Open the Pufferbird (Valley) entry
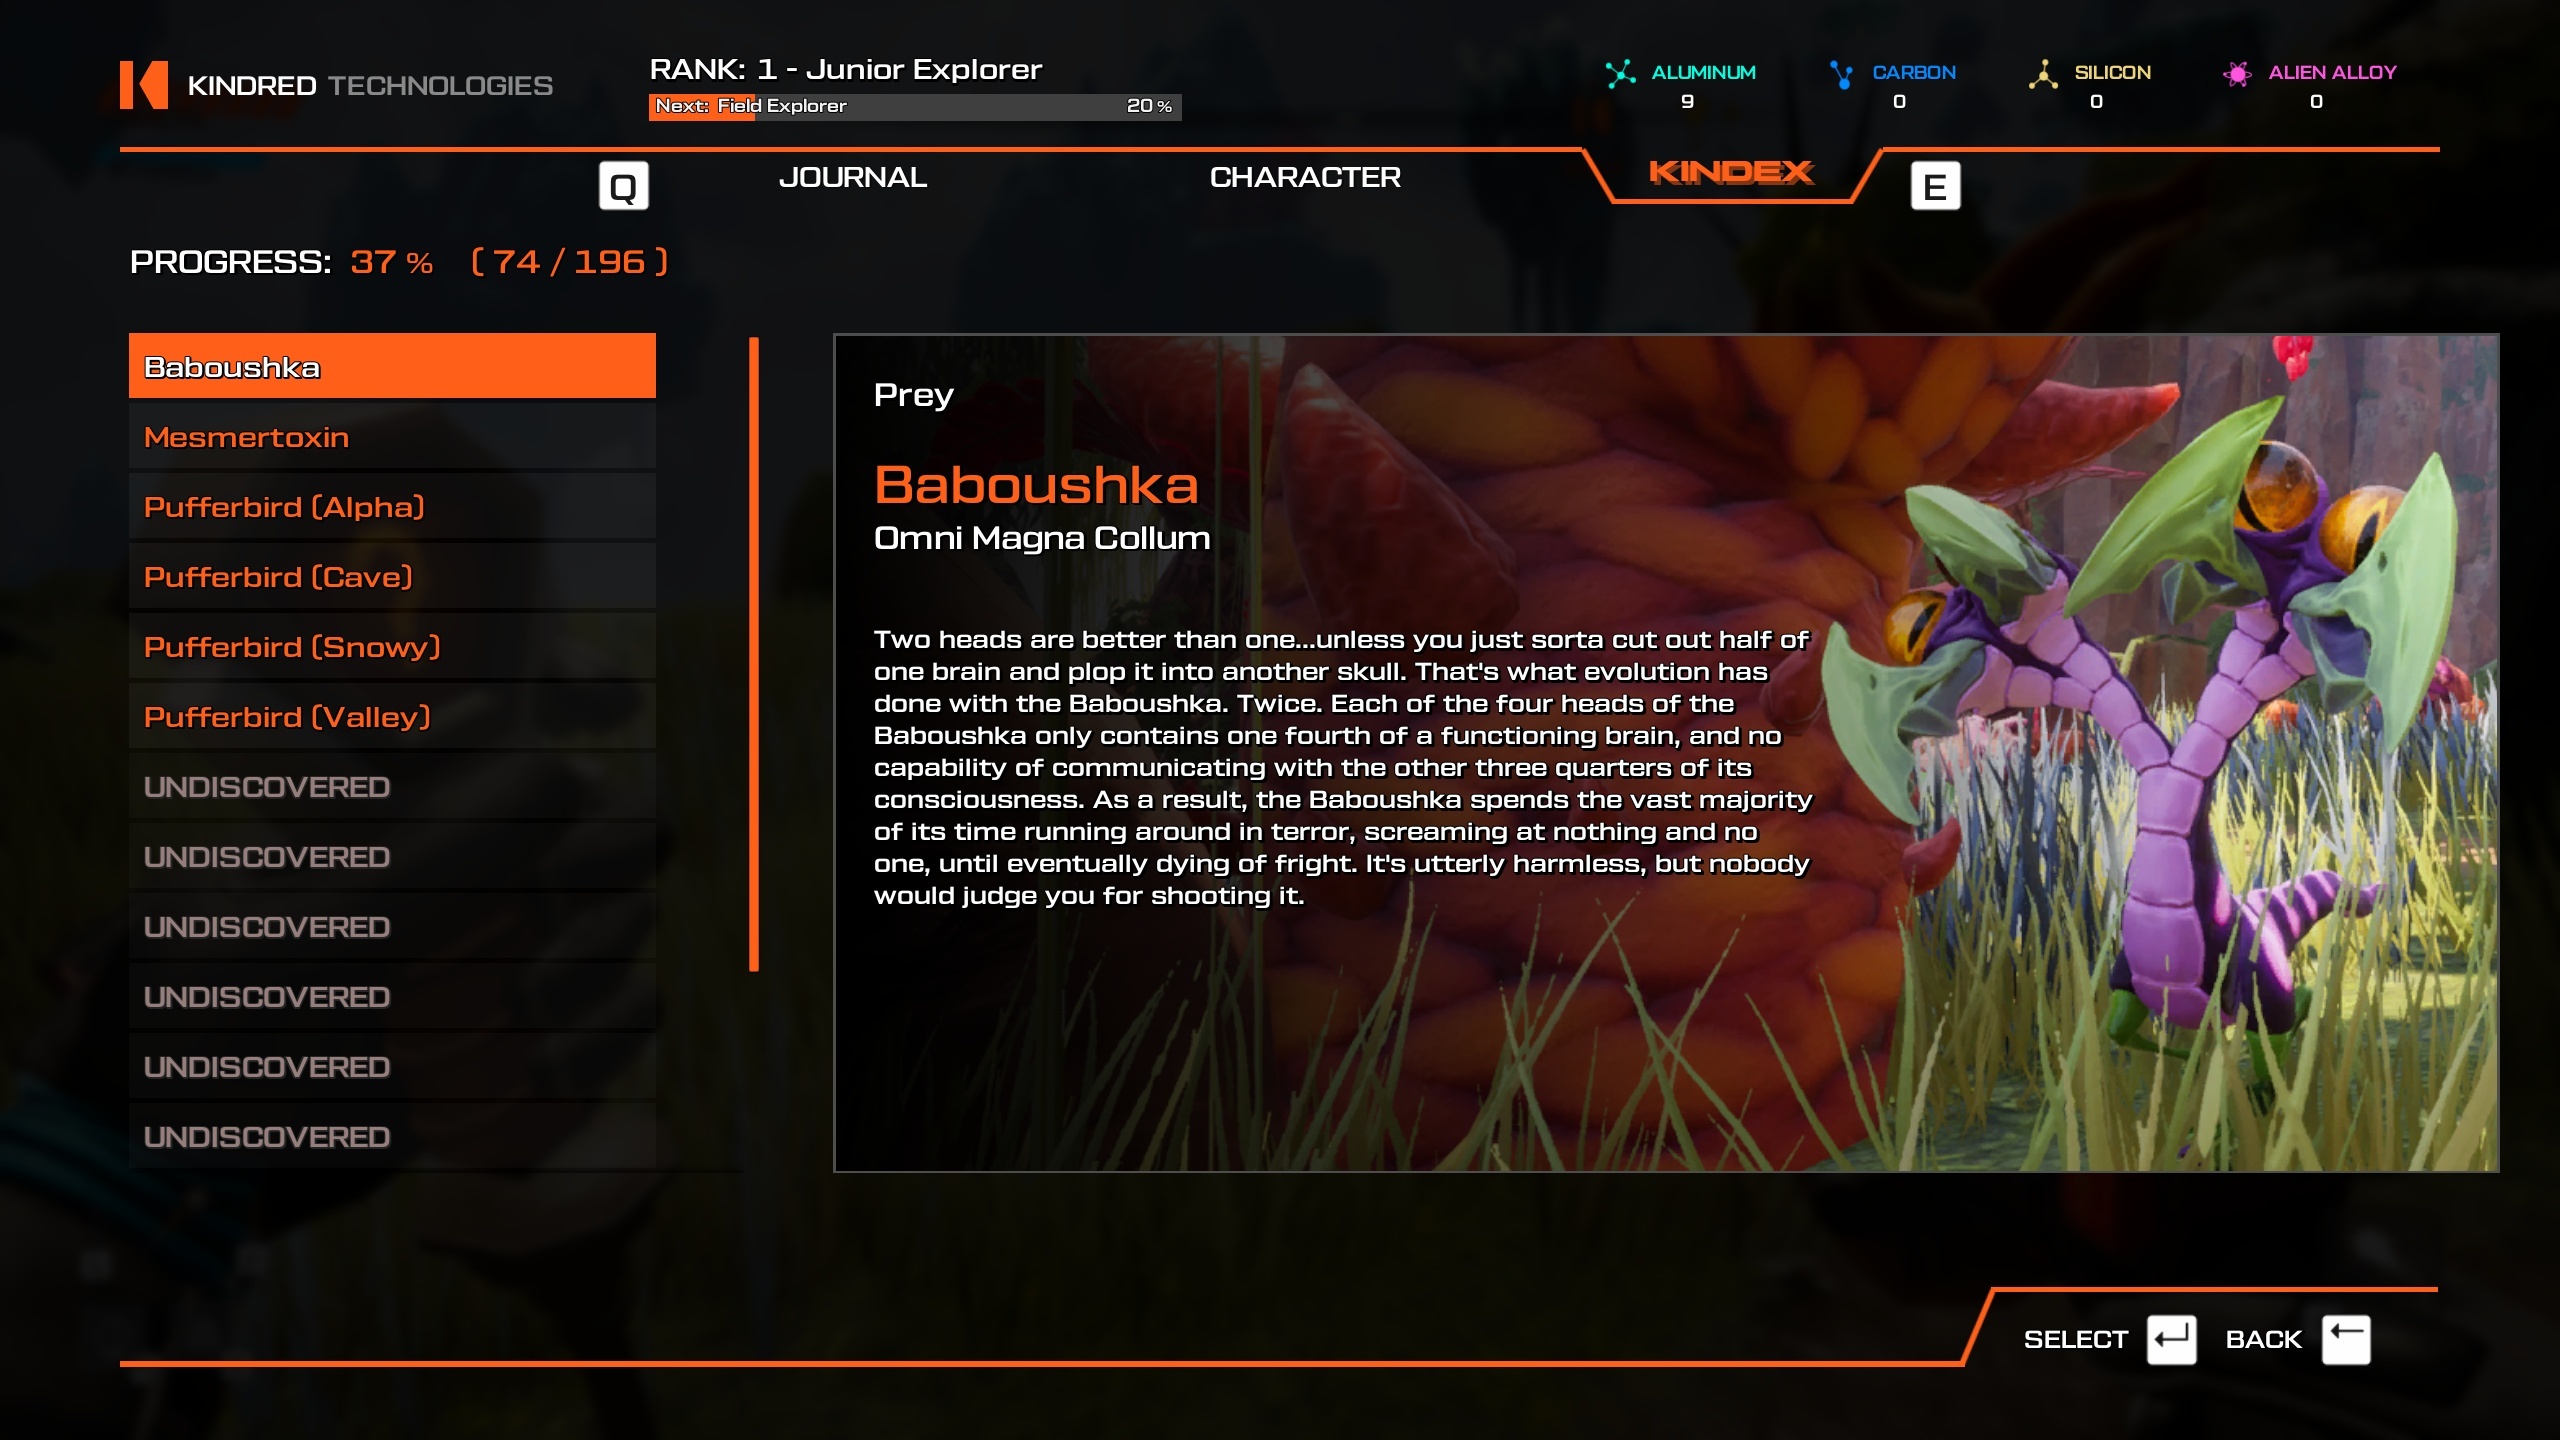2560x1440 pixels. click(392, 717)
